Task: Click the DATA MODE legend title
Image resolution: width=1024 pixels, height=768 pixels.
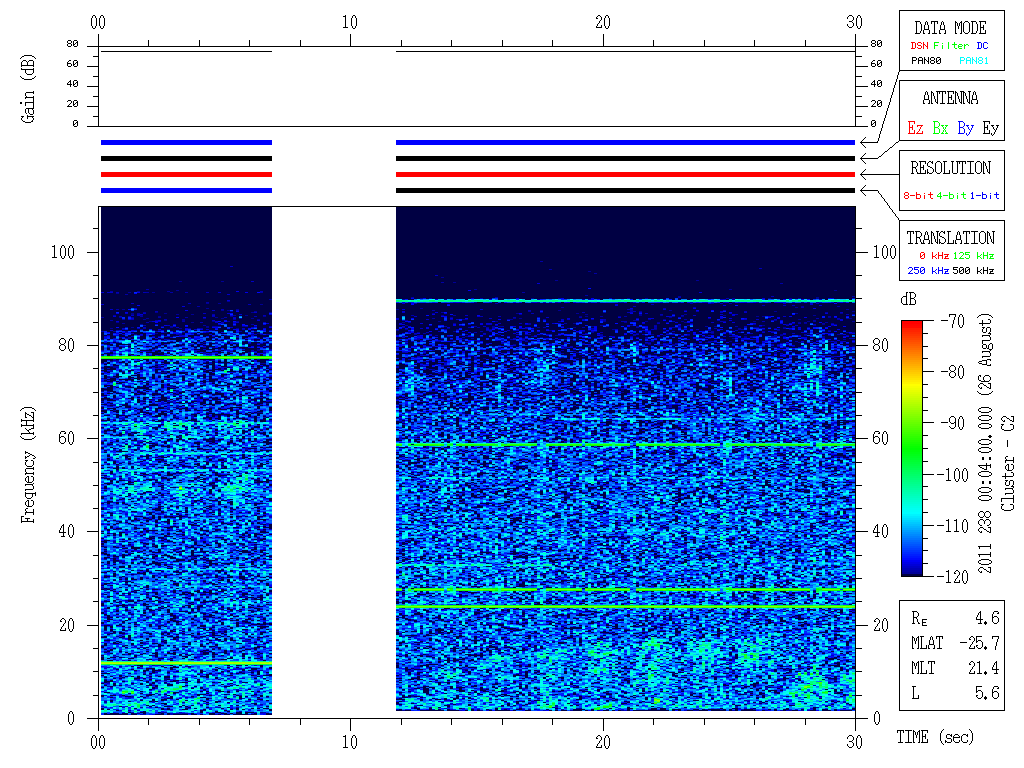Action: pos(950,28)
